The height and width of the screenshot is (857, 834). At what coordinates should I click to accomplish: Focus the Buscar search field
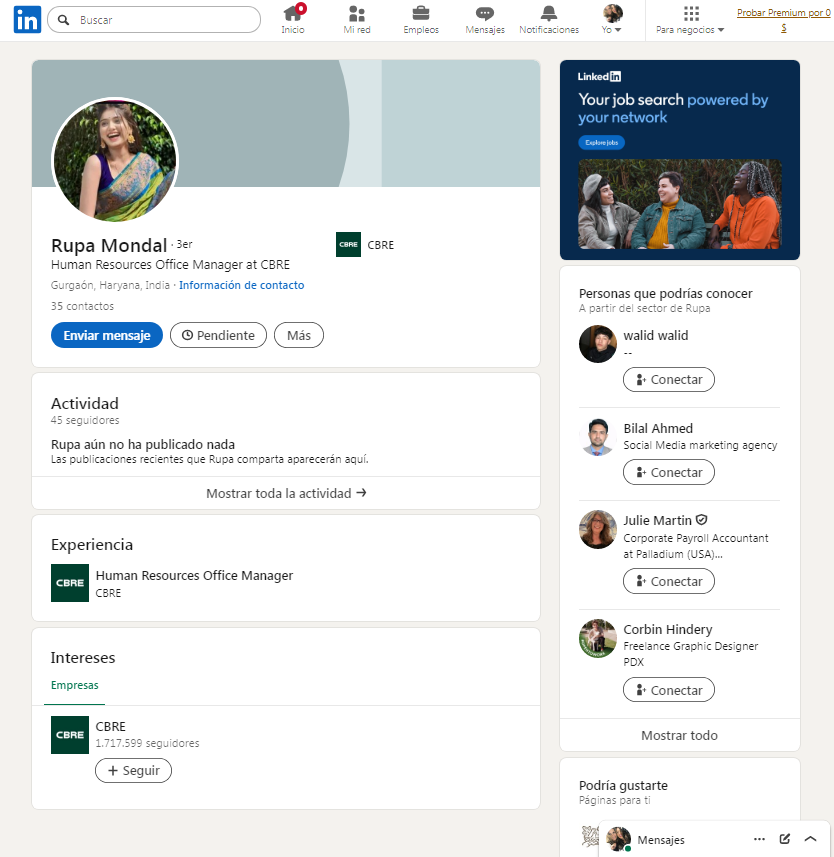(154, 20)
